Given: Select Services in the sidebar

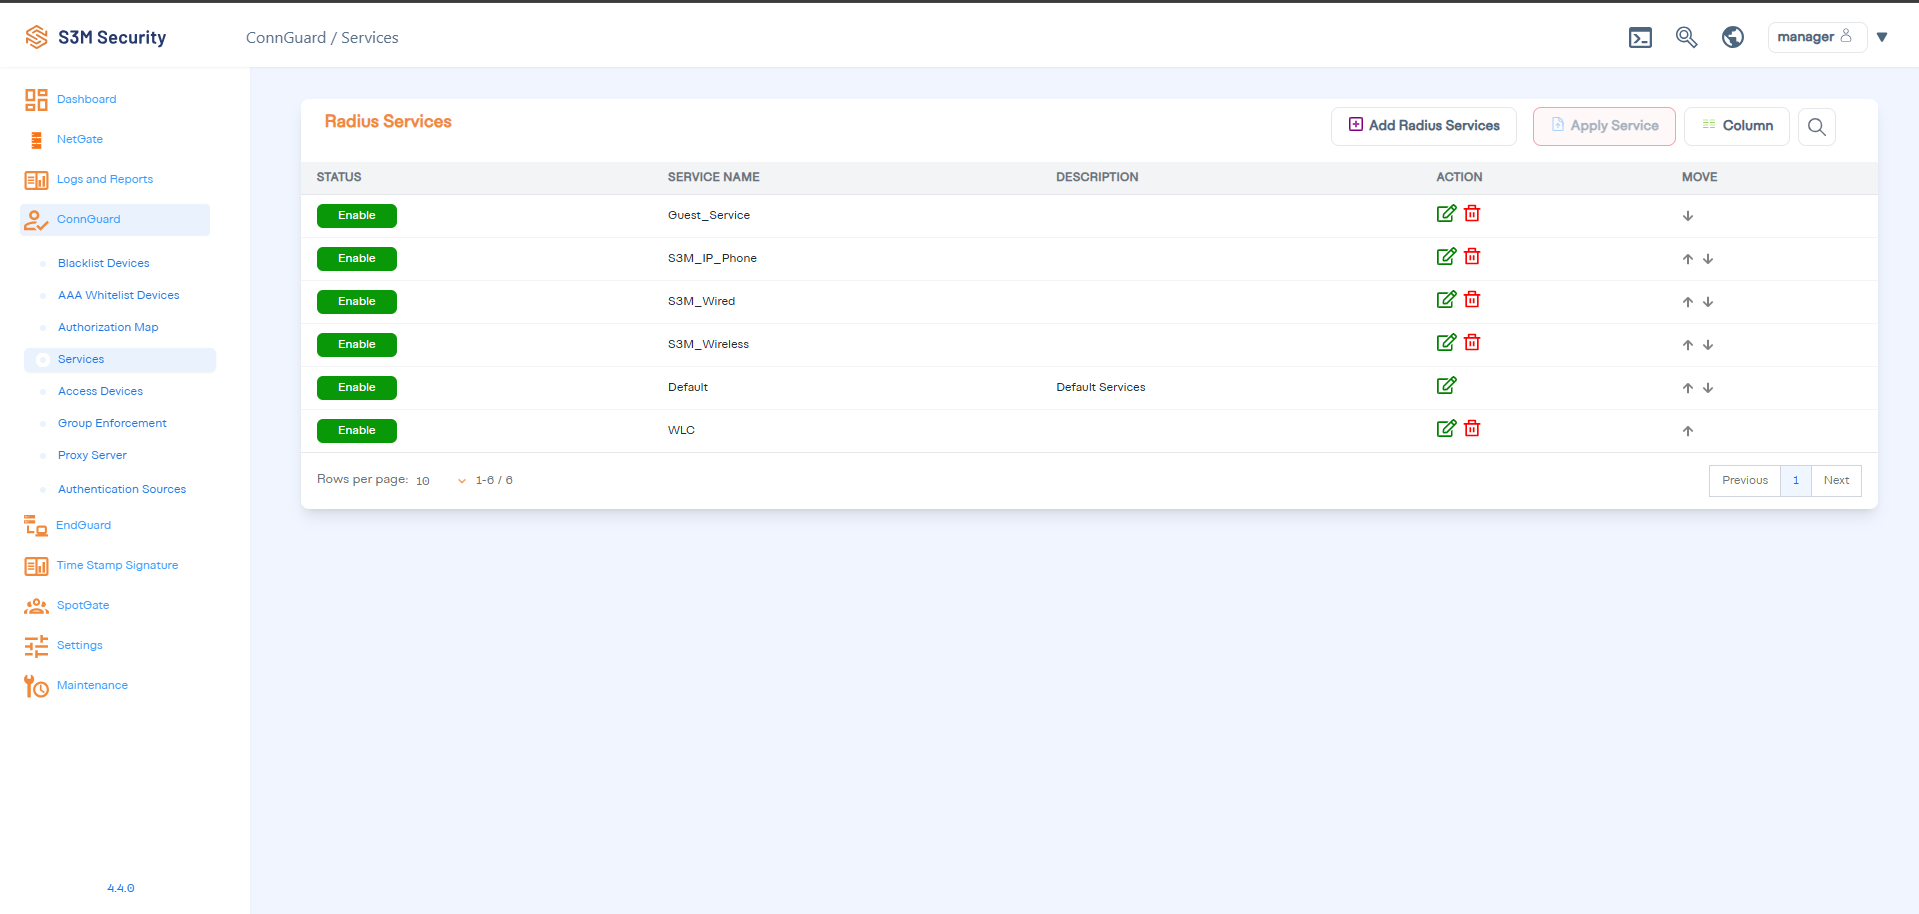Looking at the screenshot, I should pyautogui.click(x=120, y=360).
